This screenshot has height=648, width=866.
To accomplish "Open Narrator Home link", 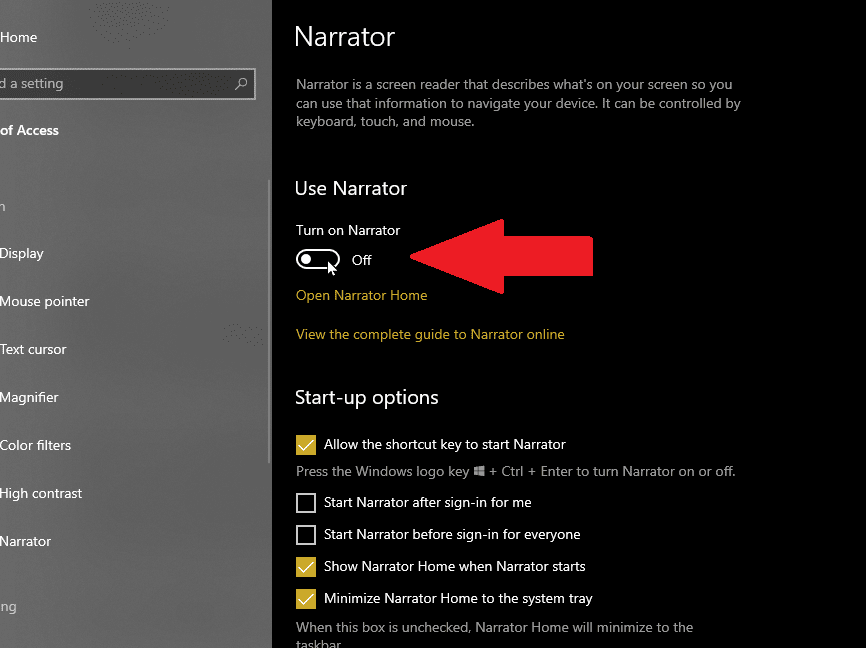I will tap(361, 295).
